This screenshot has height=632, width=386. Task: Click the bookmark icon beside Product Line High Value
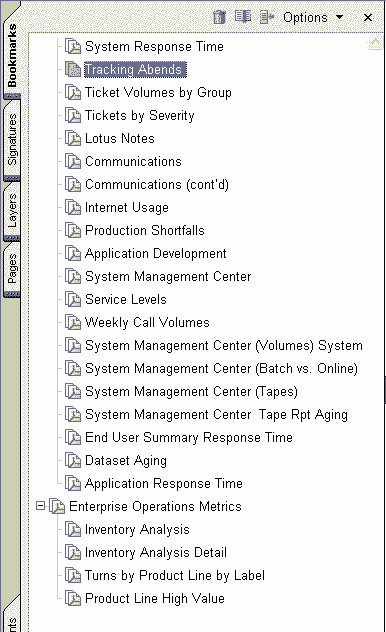(x=73, y=598)
